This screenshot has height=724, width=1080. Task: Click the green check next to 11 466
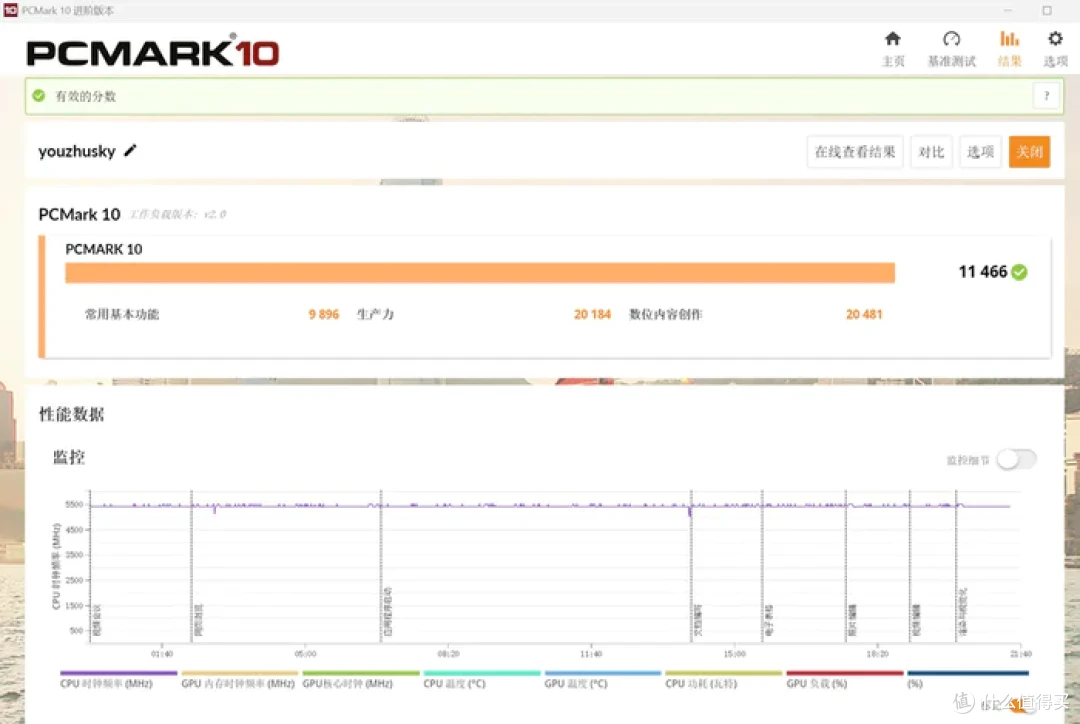(x=1019, y=272)
